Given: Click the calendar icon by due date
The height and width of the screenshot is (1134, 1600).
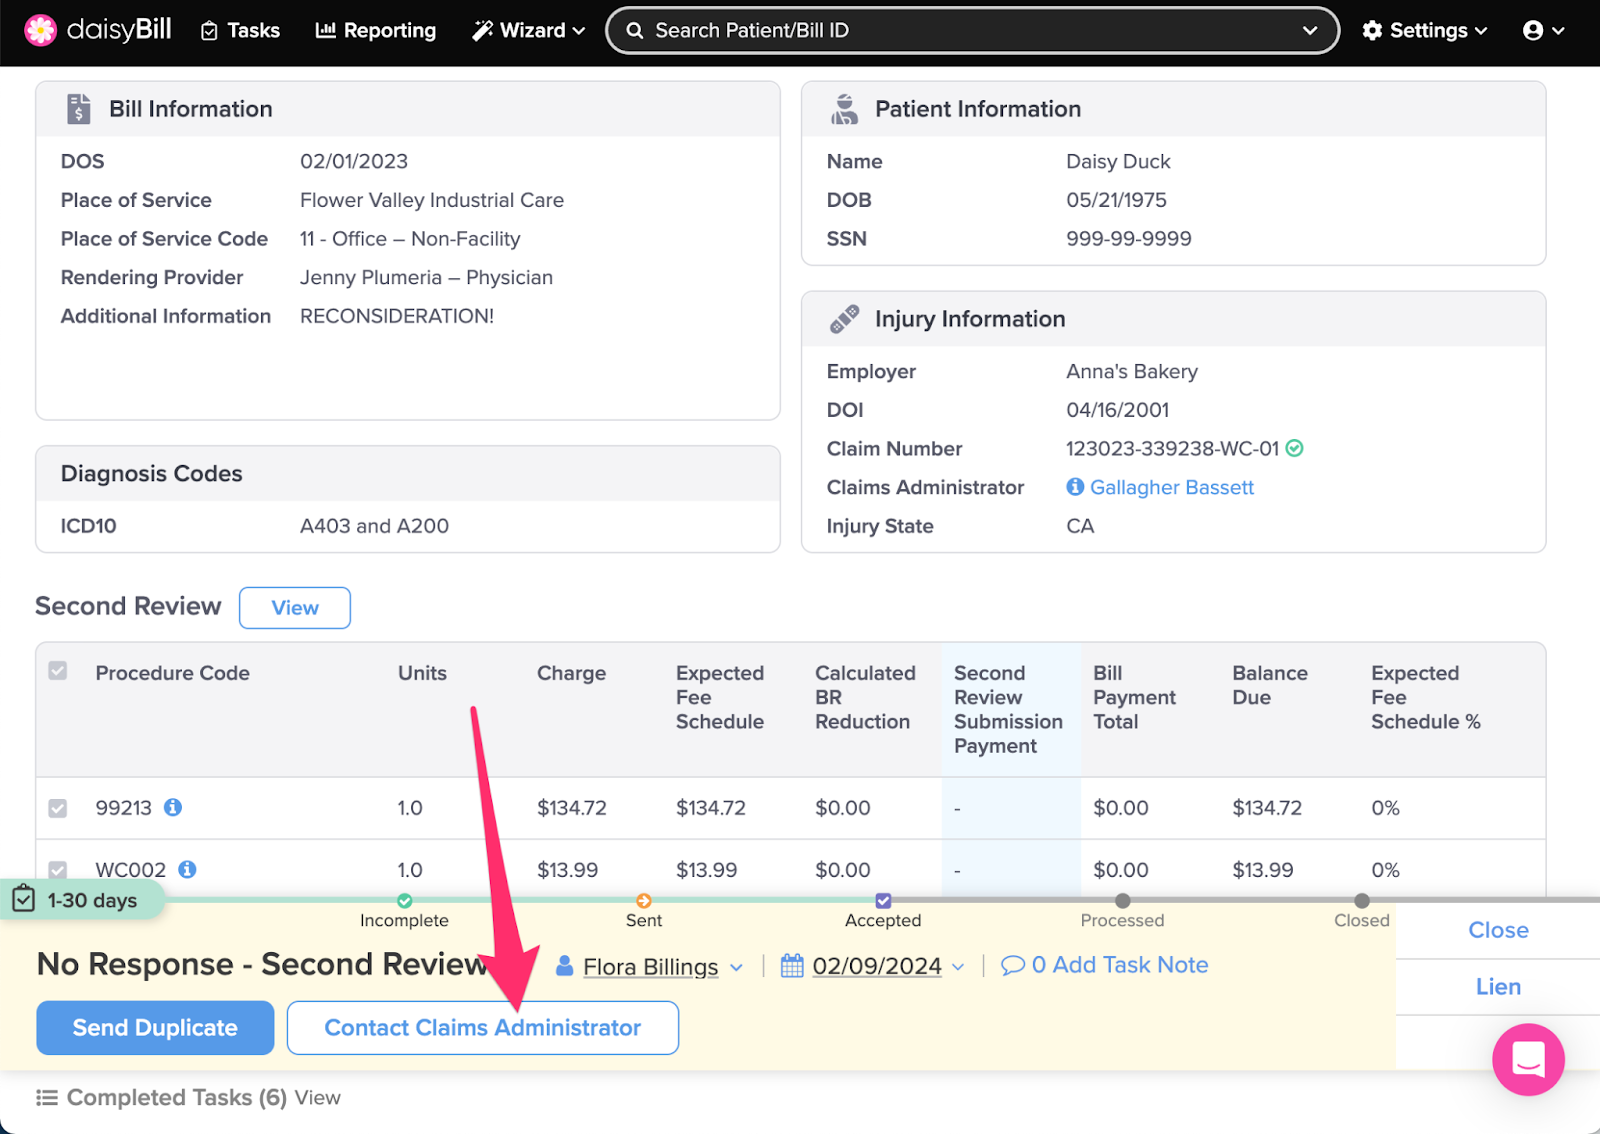Looking at the screenshot, I should click(x=792, y=966).
